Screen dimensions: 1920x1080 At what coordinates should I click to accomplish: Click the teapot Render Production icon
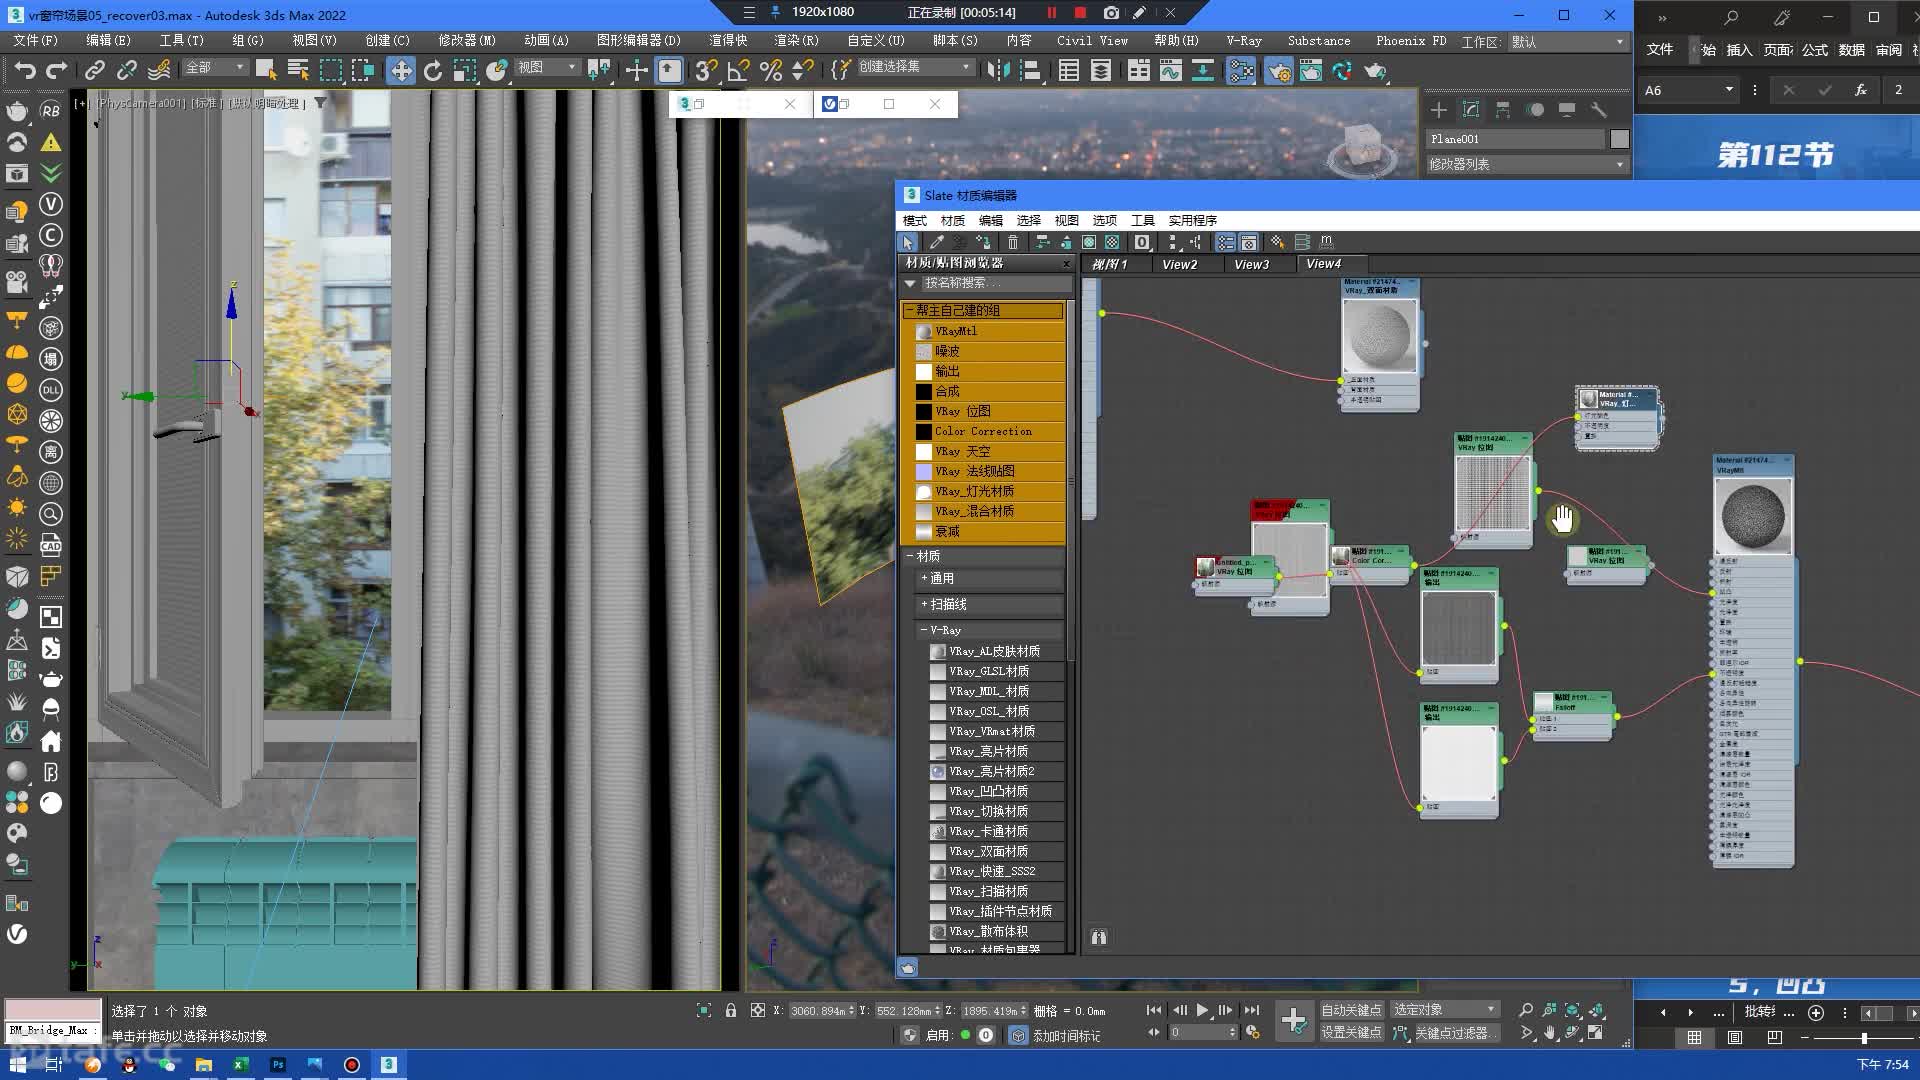1376,70
